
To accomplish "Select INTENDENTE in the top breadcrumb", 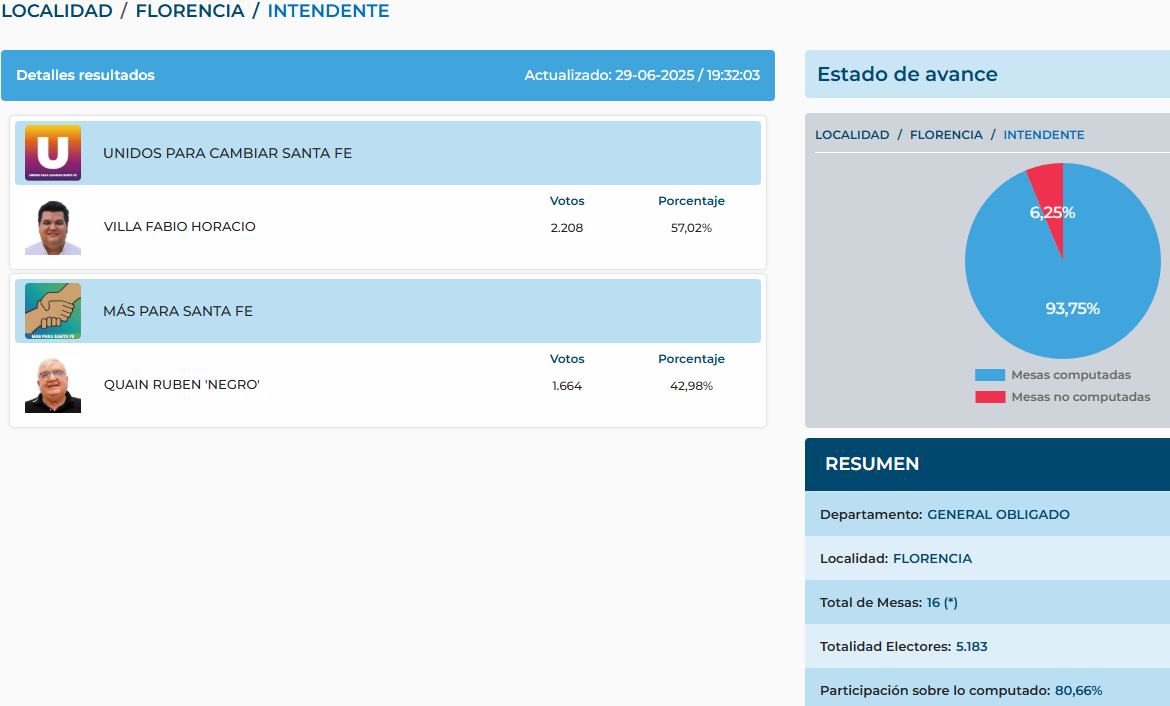I will (x=328, y=12).
